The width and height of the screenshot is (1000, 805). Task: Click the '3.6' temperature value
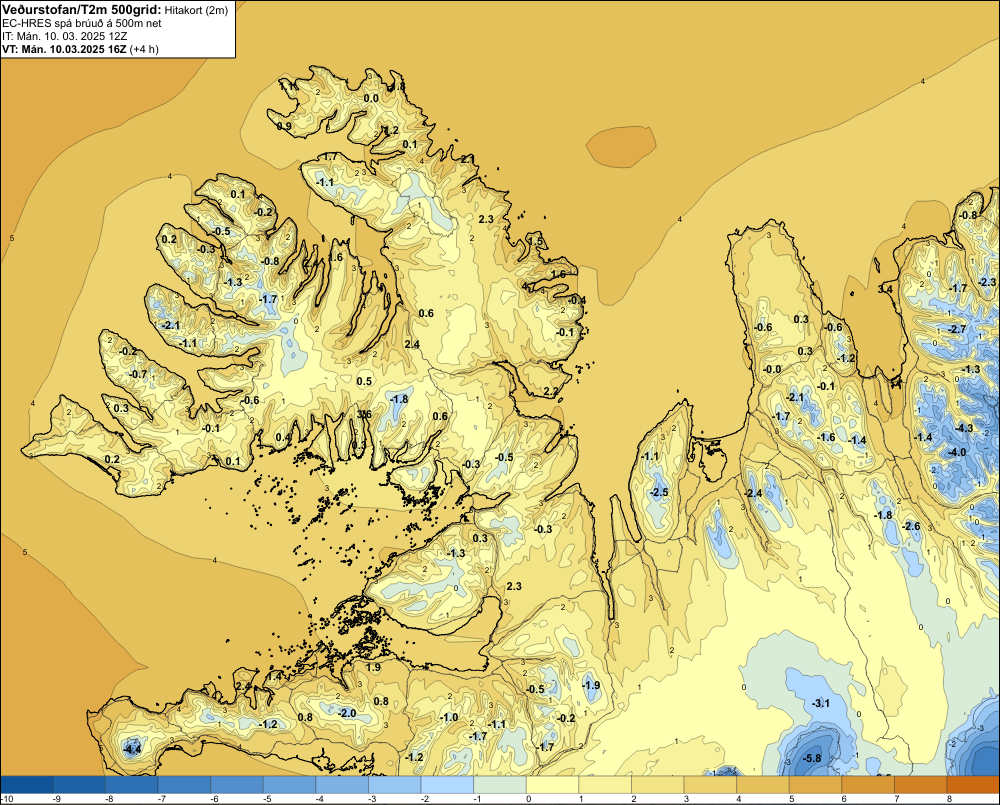tap(364, 415)
